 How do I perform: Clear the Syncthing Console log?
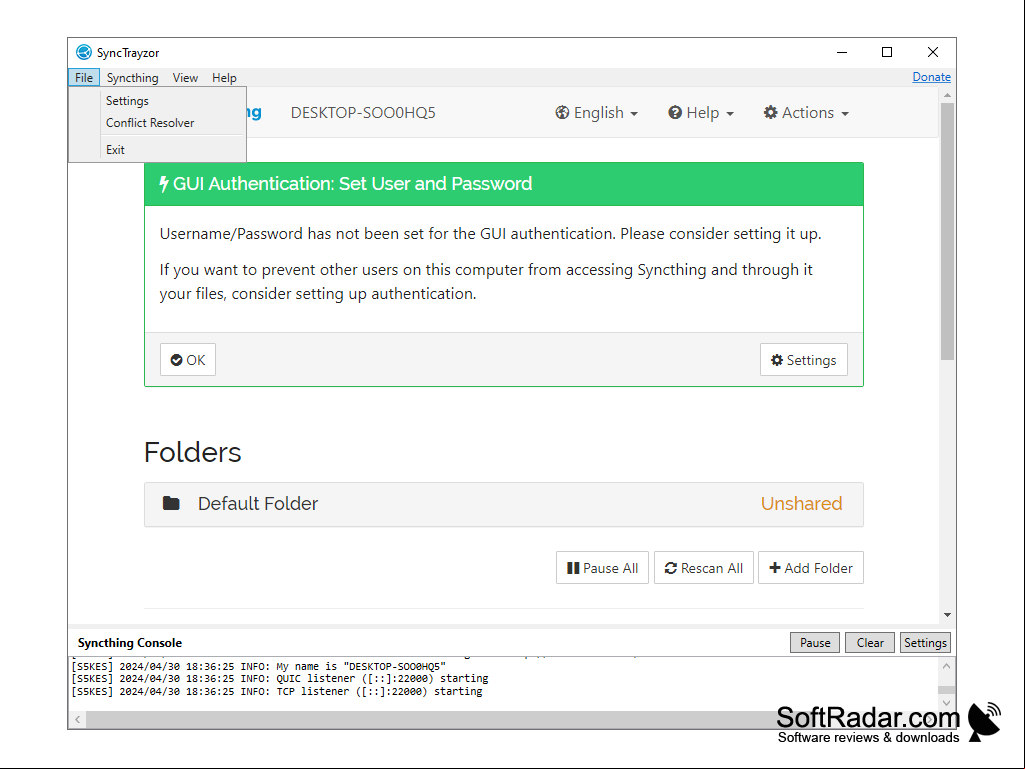click(x=870, y=643)
